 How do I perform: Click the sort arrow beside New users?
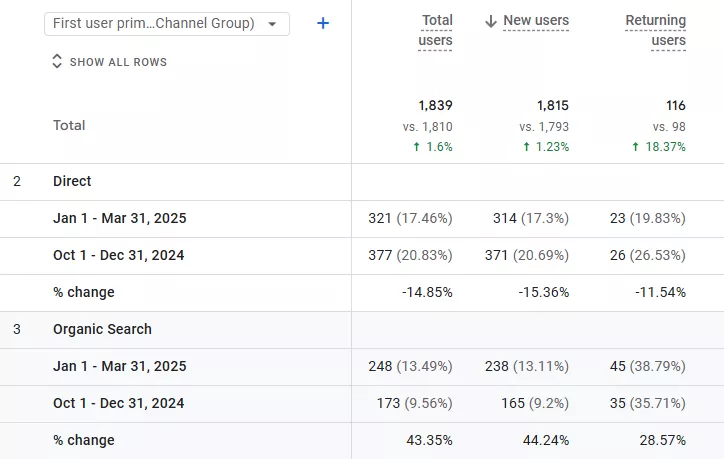coord(491,21)
